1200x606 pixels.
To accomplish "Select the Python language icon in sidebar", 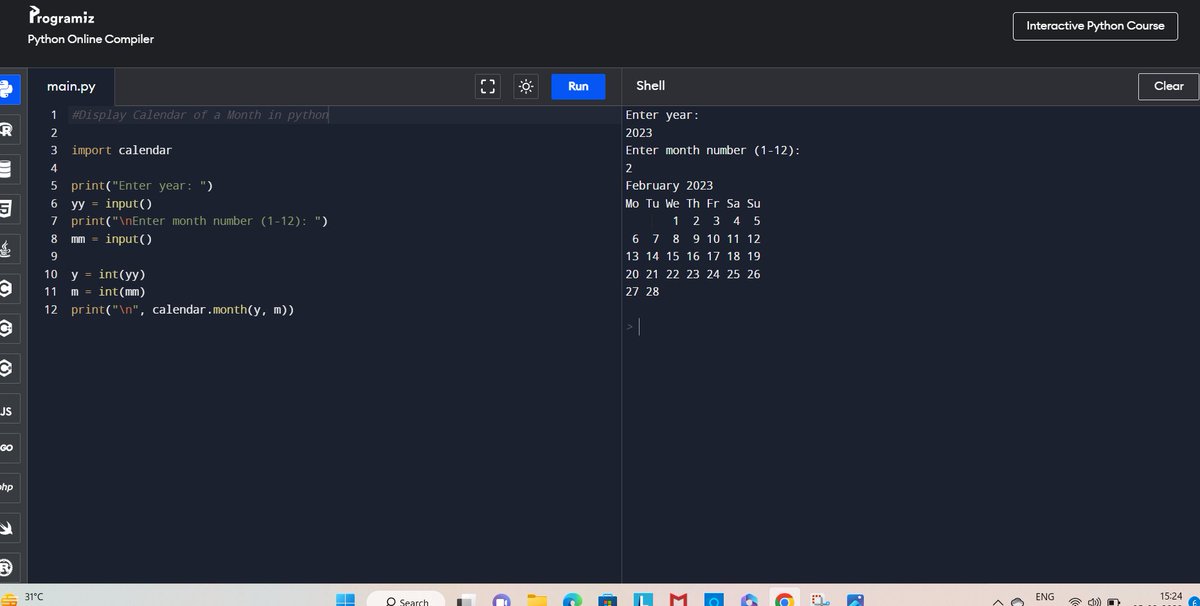I will click(5, 89).
